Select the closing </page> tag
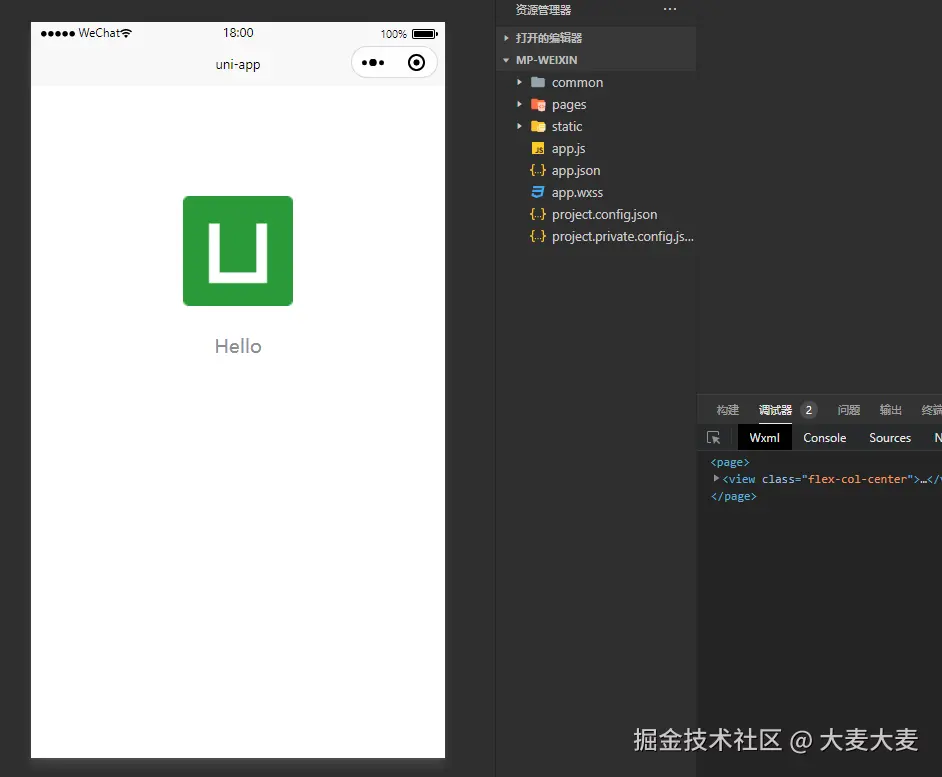This screenshot has height=777, width=942. click(x=734, y=496)
